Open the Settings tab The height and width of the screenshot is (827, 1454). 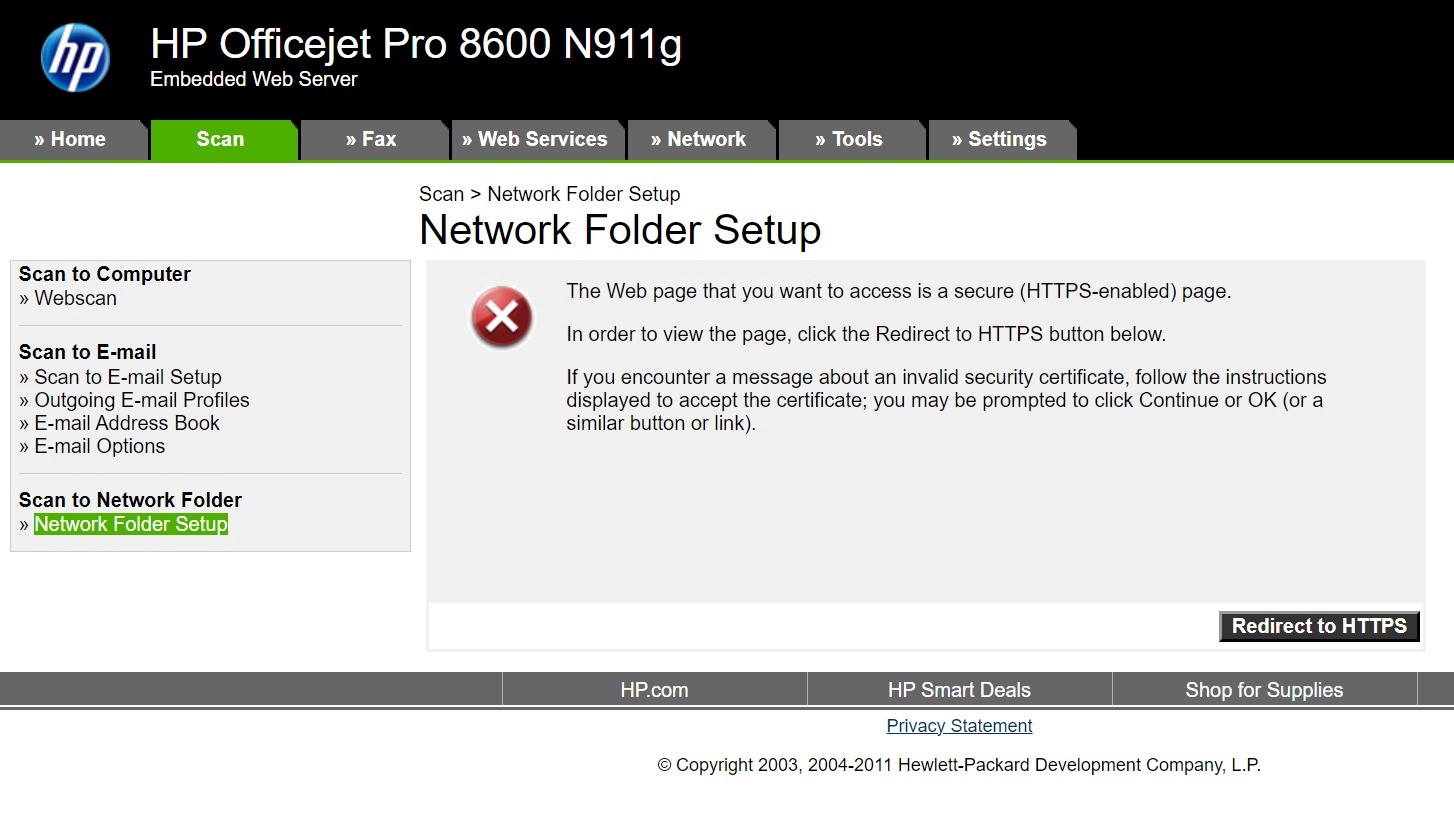tap(1003, 140)
